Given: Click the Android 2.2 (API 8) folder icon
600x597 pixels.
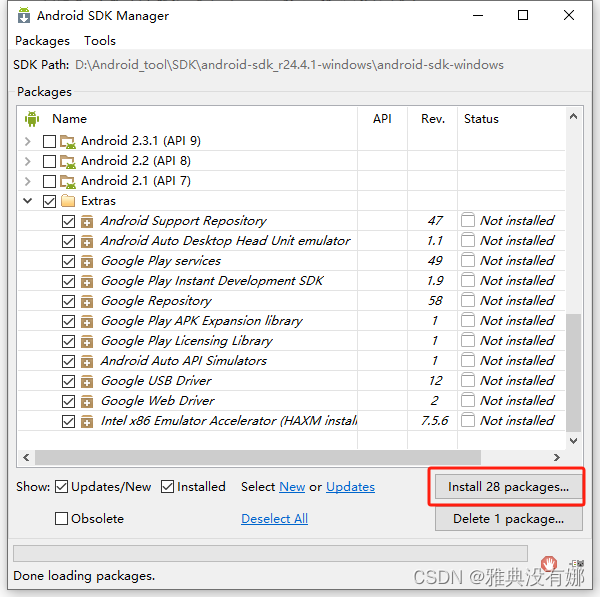Looking at the screenshot, I should tap(68, 161).
